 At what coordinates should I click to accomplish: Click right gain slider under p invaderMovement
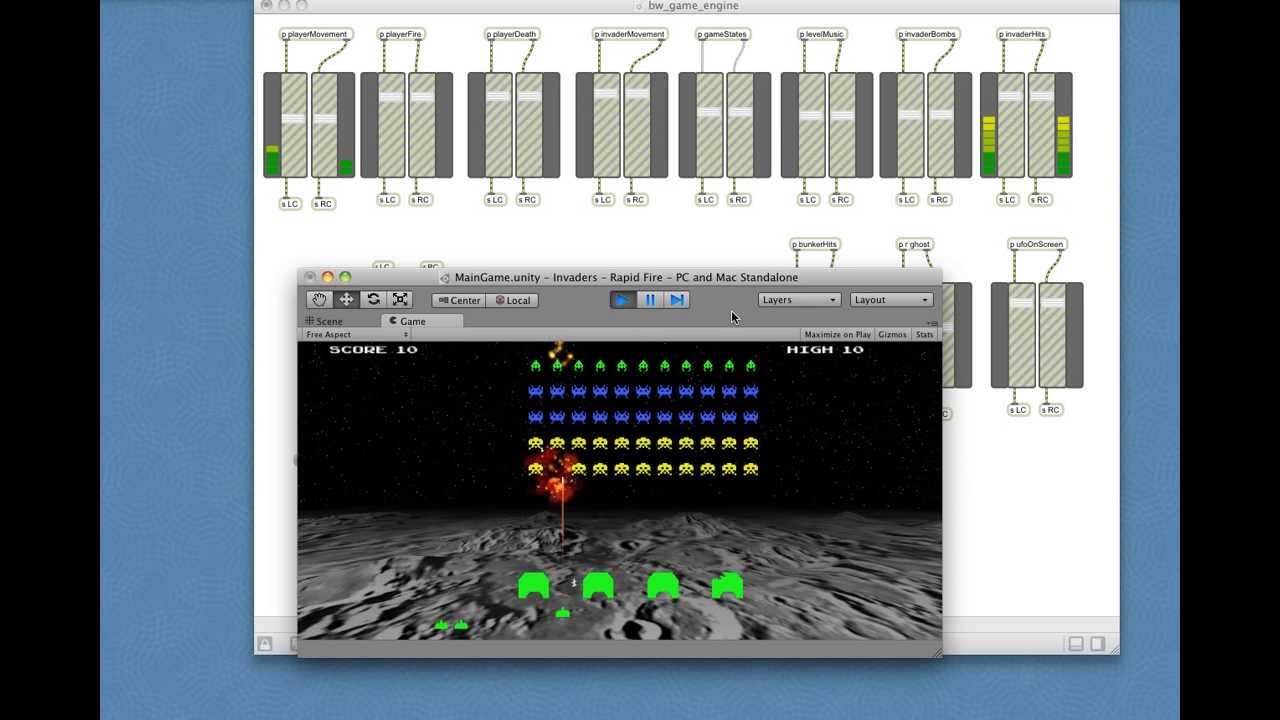coord(637,125)
